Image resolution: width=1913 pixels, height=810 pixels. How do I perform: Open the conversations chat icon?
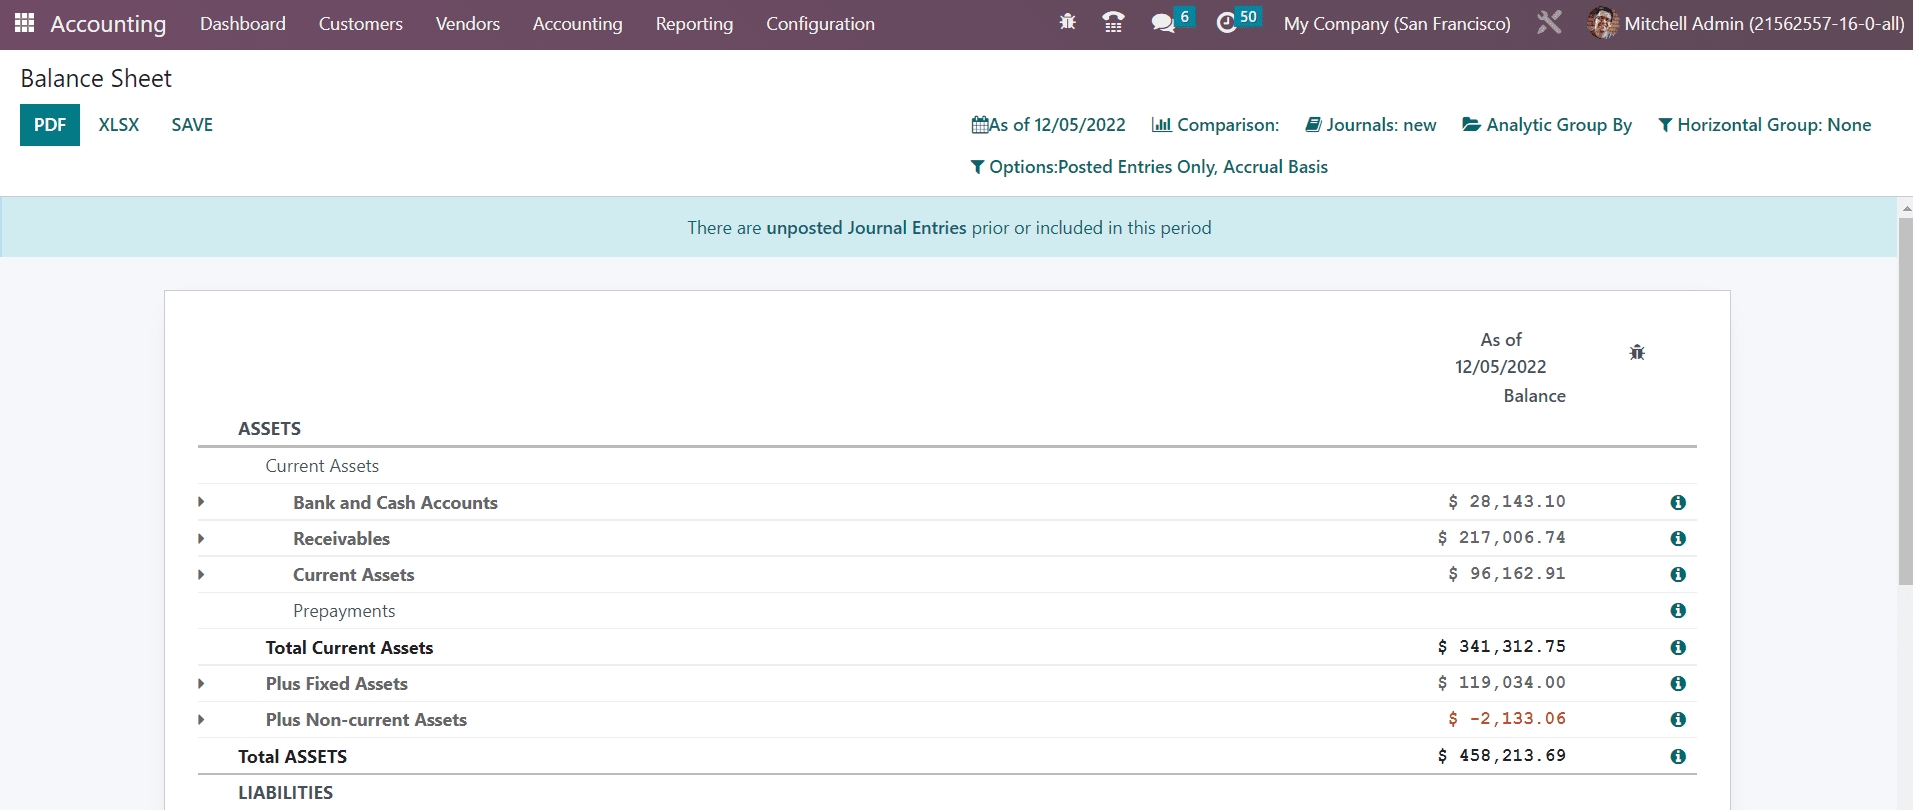[x=1162, y=23]
